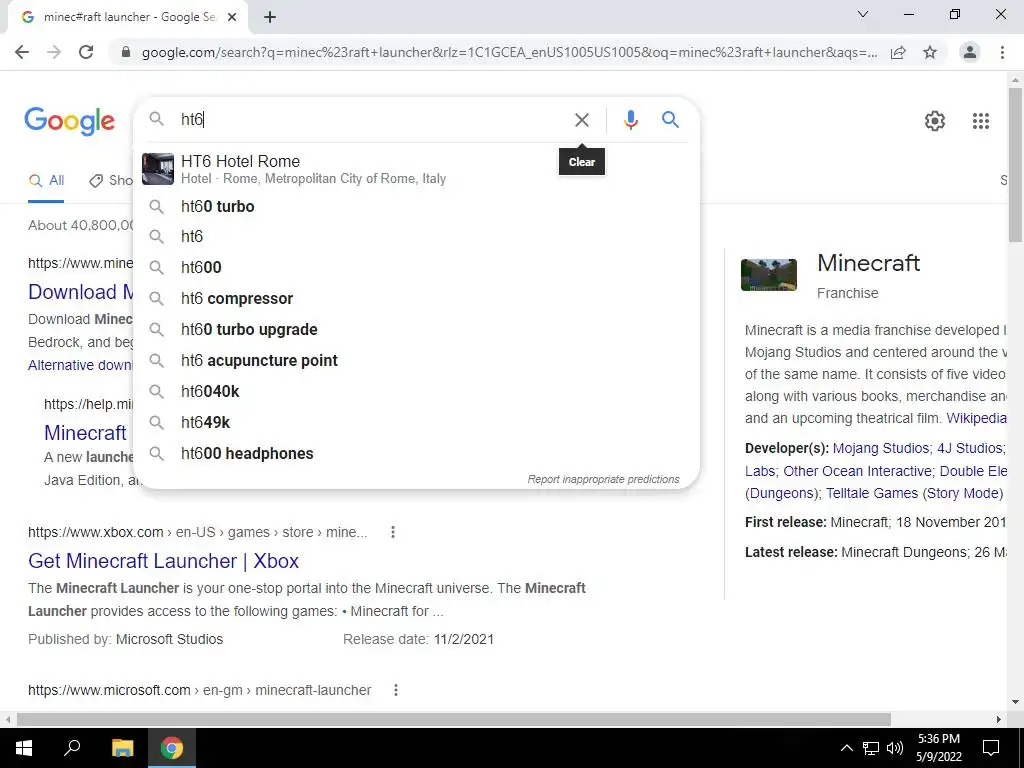Click microsoft.com minecraft-launcher URL breadcrumb
Image resolution: width=1024 pixels, height=768 pixels.
(x=199, y=690)
